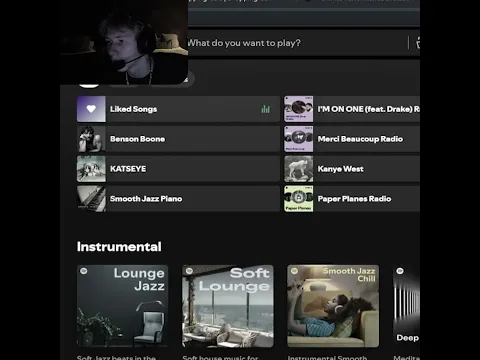Viewport: 480px width, 360px height.
Task: Open the Merci Beaucoup Radio thumbnail
Action: (299, 139)
